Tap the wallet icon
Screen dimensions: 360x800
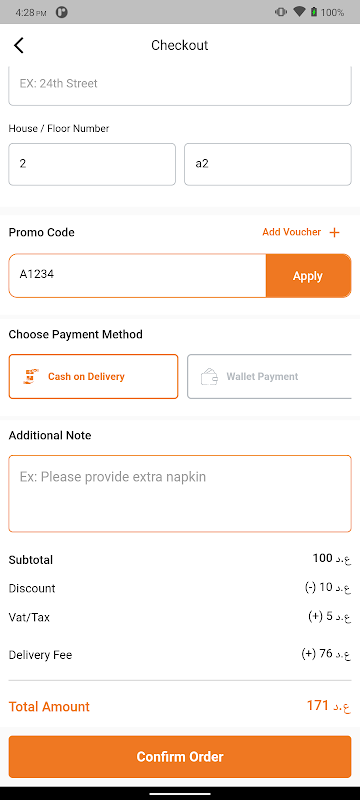tap(209, 377)
